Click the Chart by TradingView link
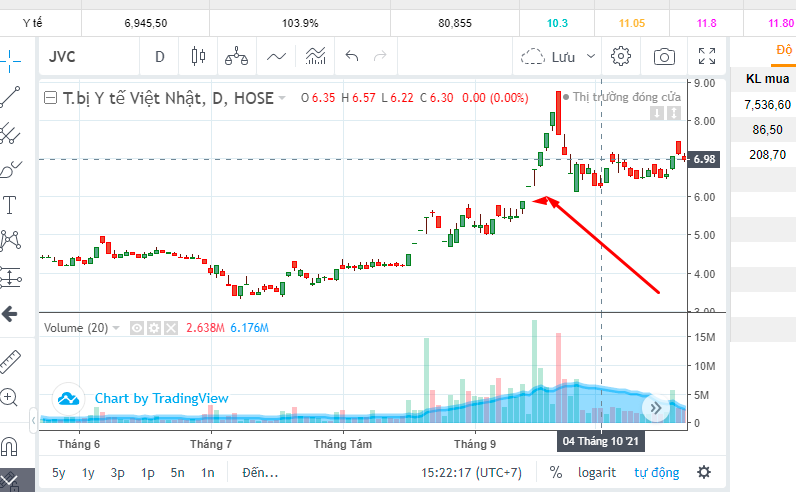 click(161, 399)
